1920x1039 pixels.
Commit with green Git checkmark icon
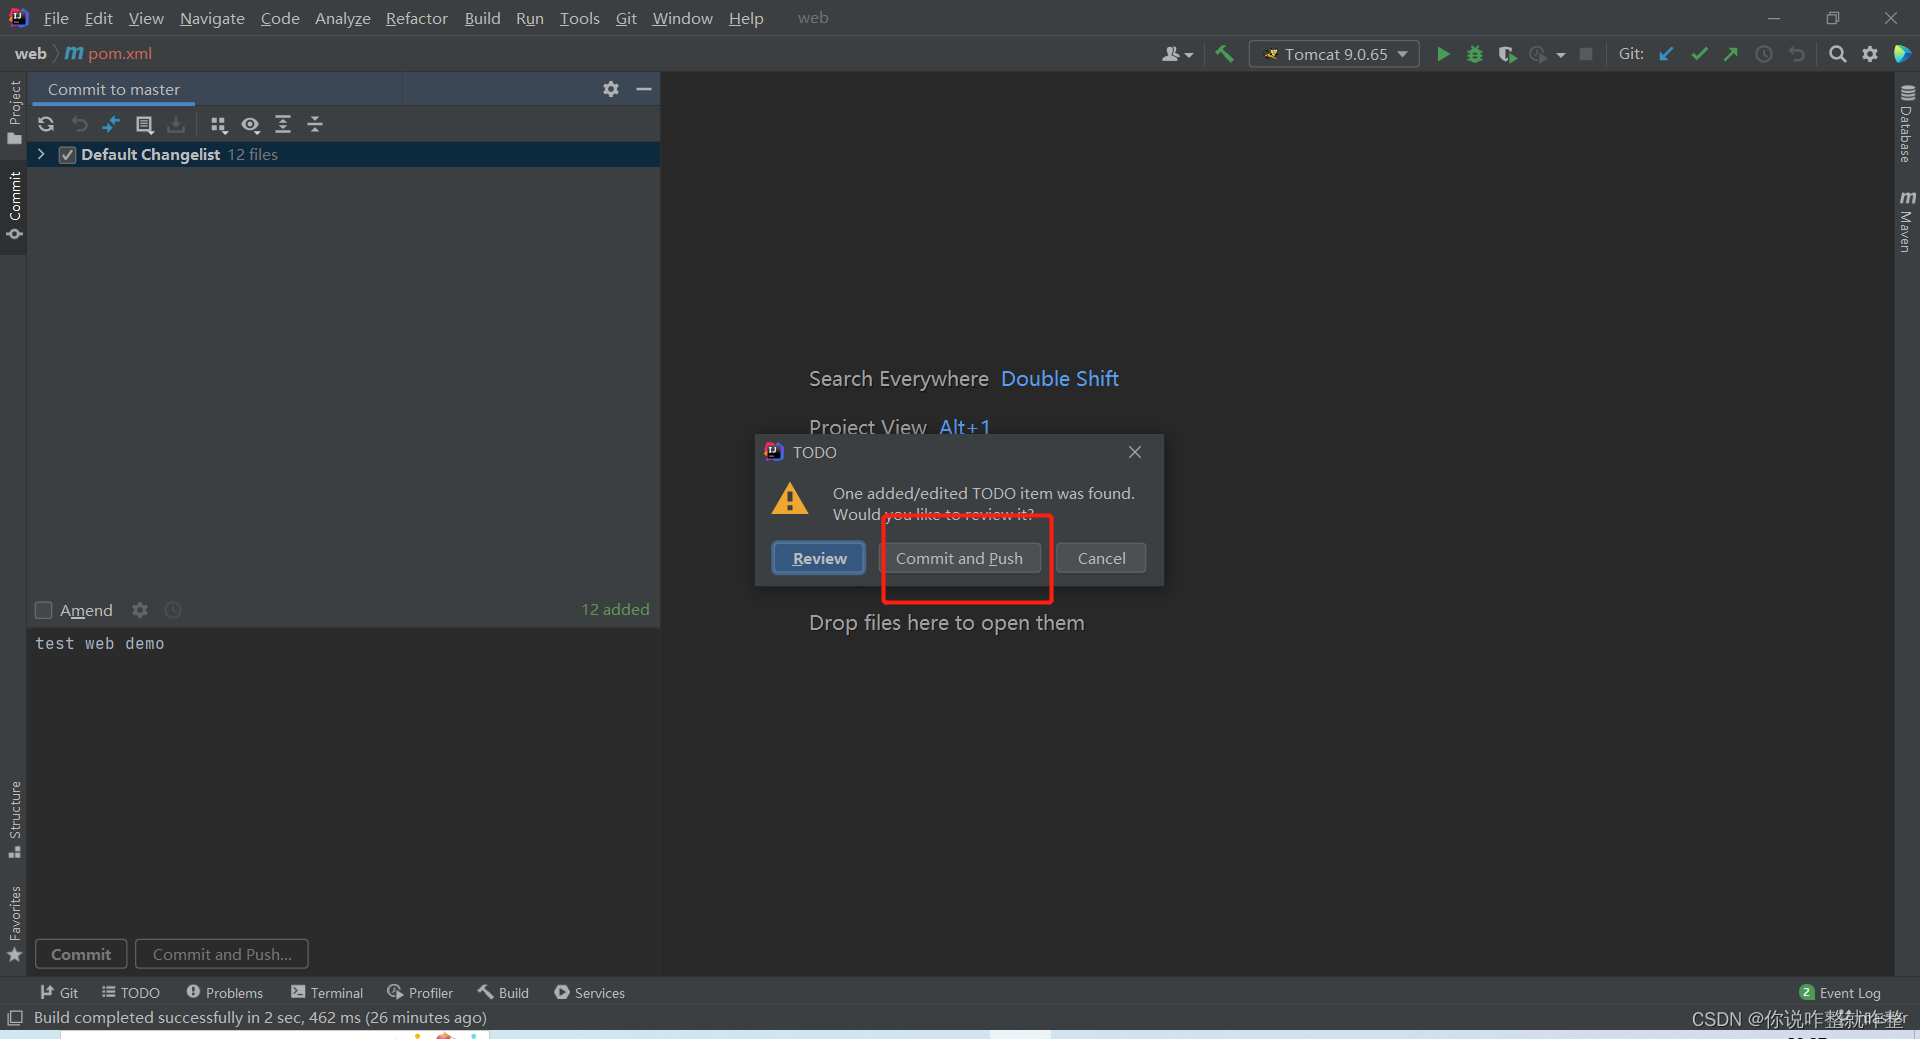click(1699, 54)
